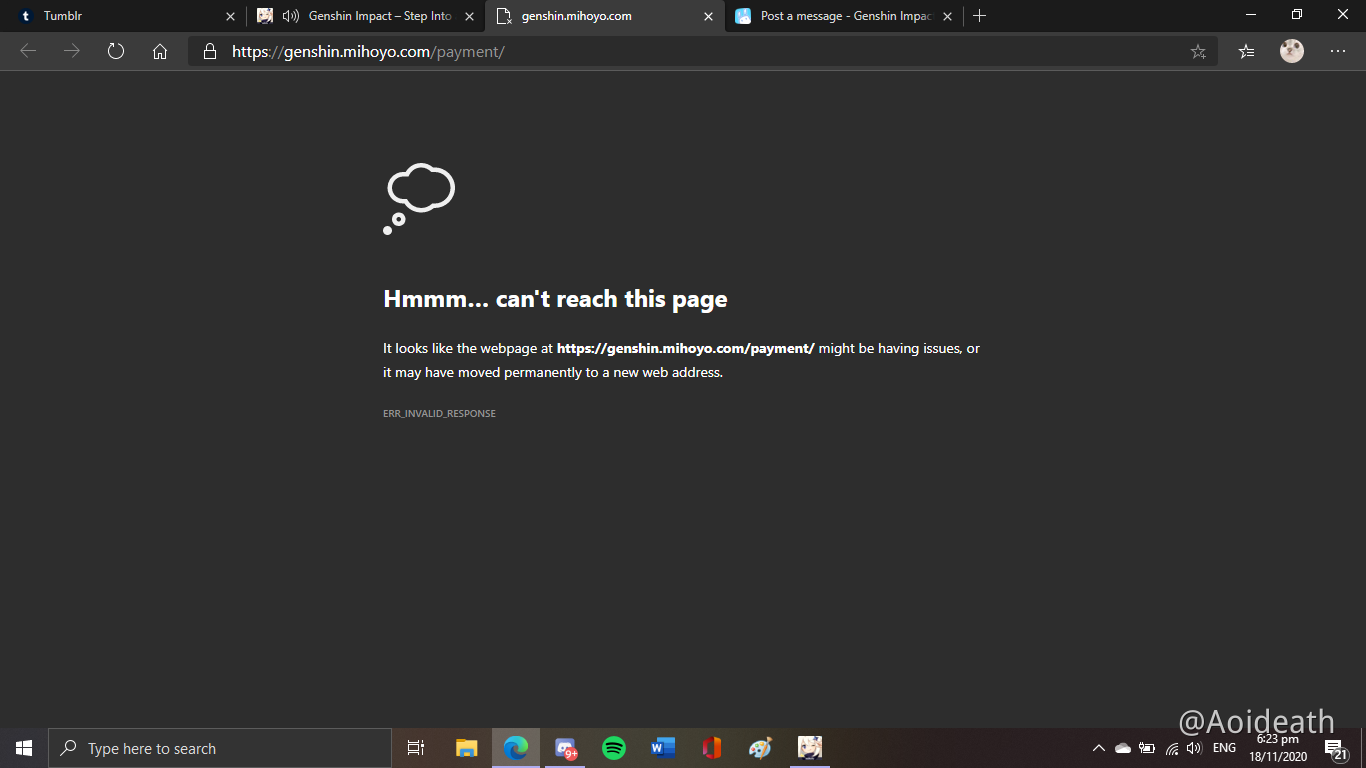Close the genshin.mihoyo.com tab
Viewport: 1366px width, 768px height.
[708, 16]
